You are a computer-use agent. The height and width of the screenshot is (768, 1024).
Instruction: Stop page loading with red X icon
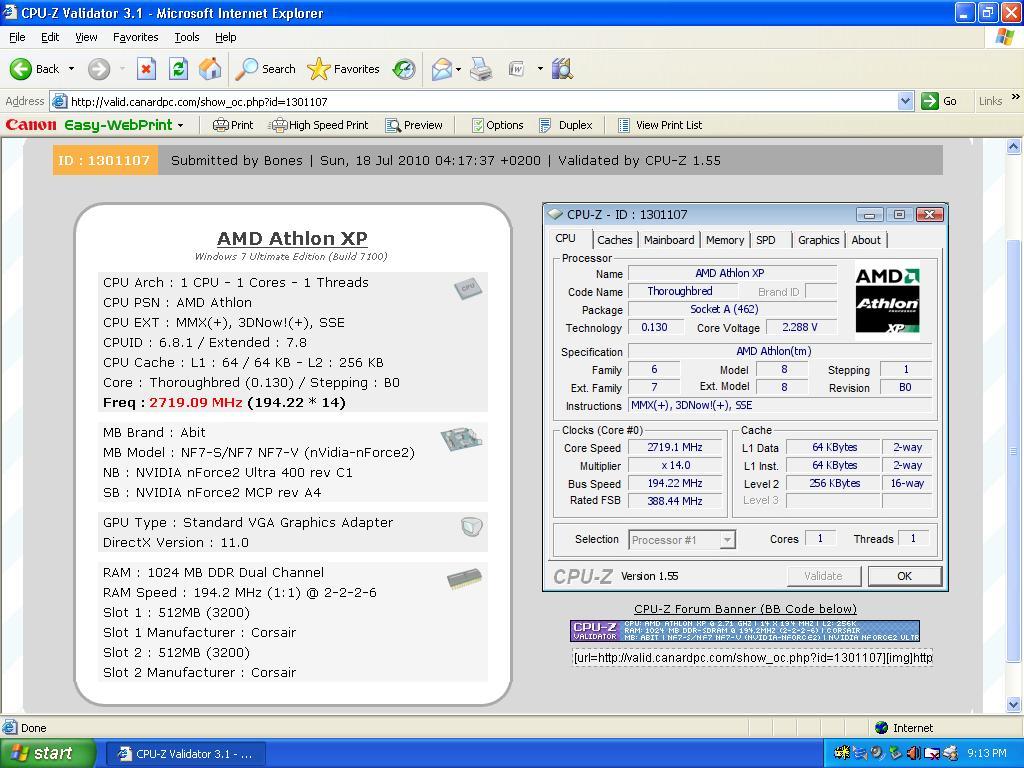pyautogui.click(x=146, y=69)
